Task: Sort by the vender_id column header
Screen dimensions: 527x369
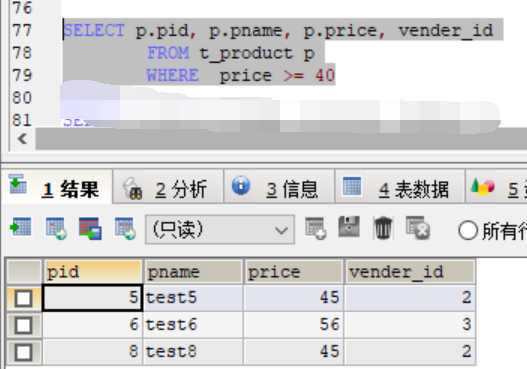Action: point(409,271)
